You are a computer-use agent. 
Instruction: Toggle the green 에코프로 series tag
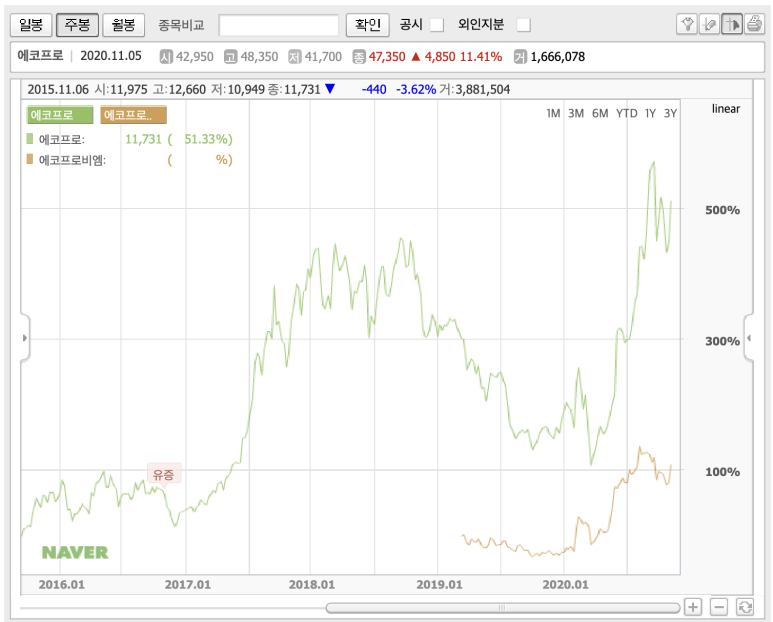tap(60, 115)
